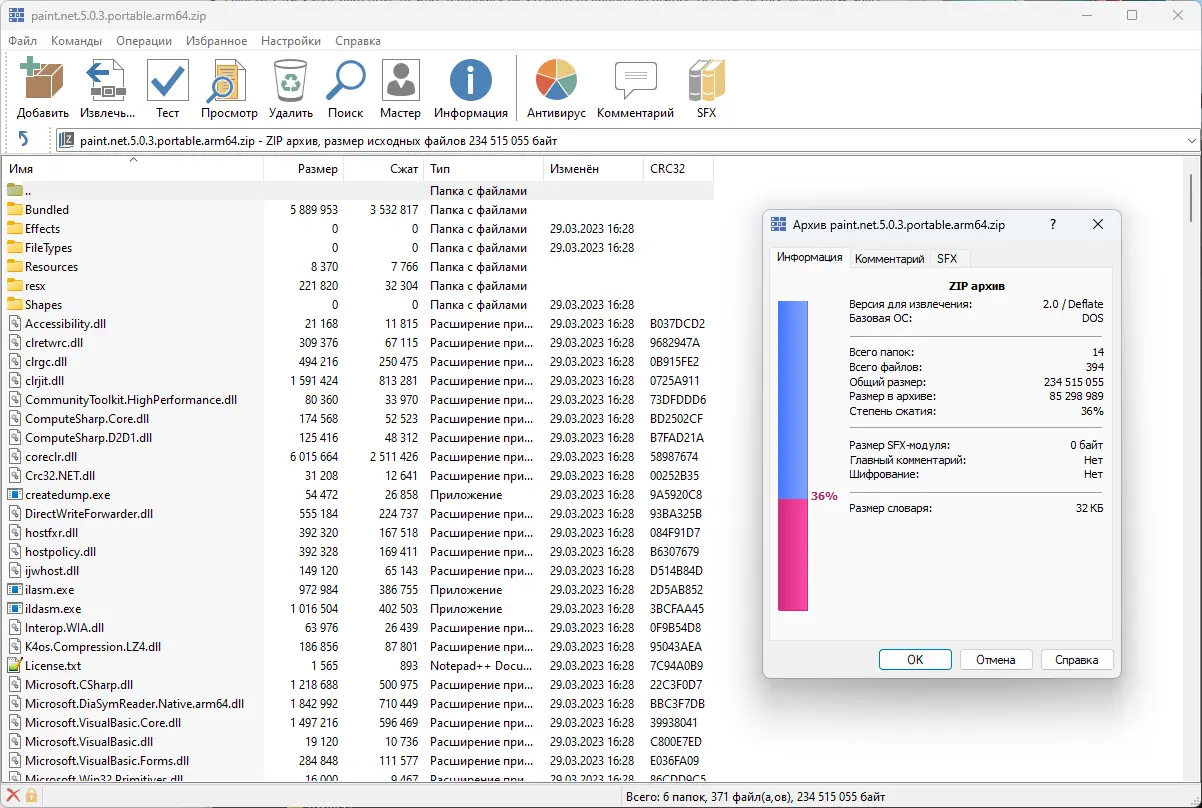Click the Информация toolbar icon

(x=471, y=80)
